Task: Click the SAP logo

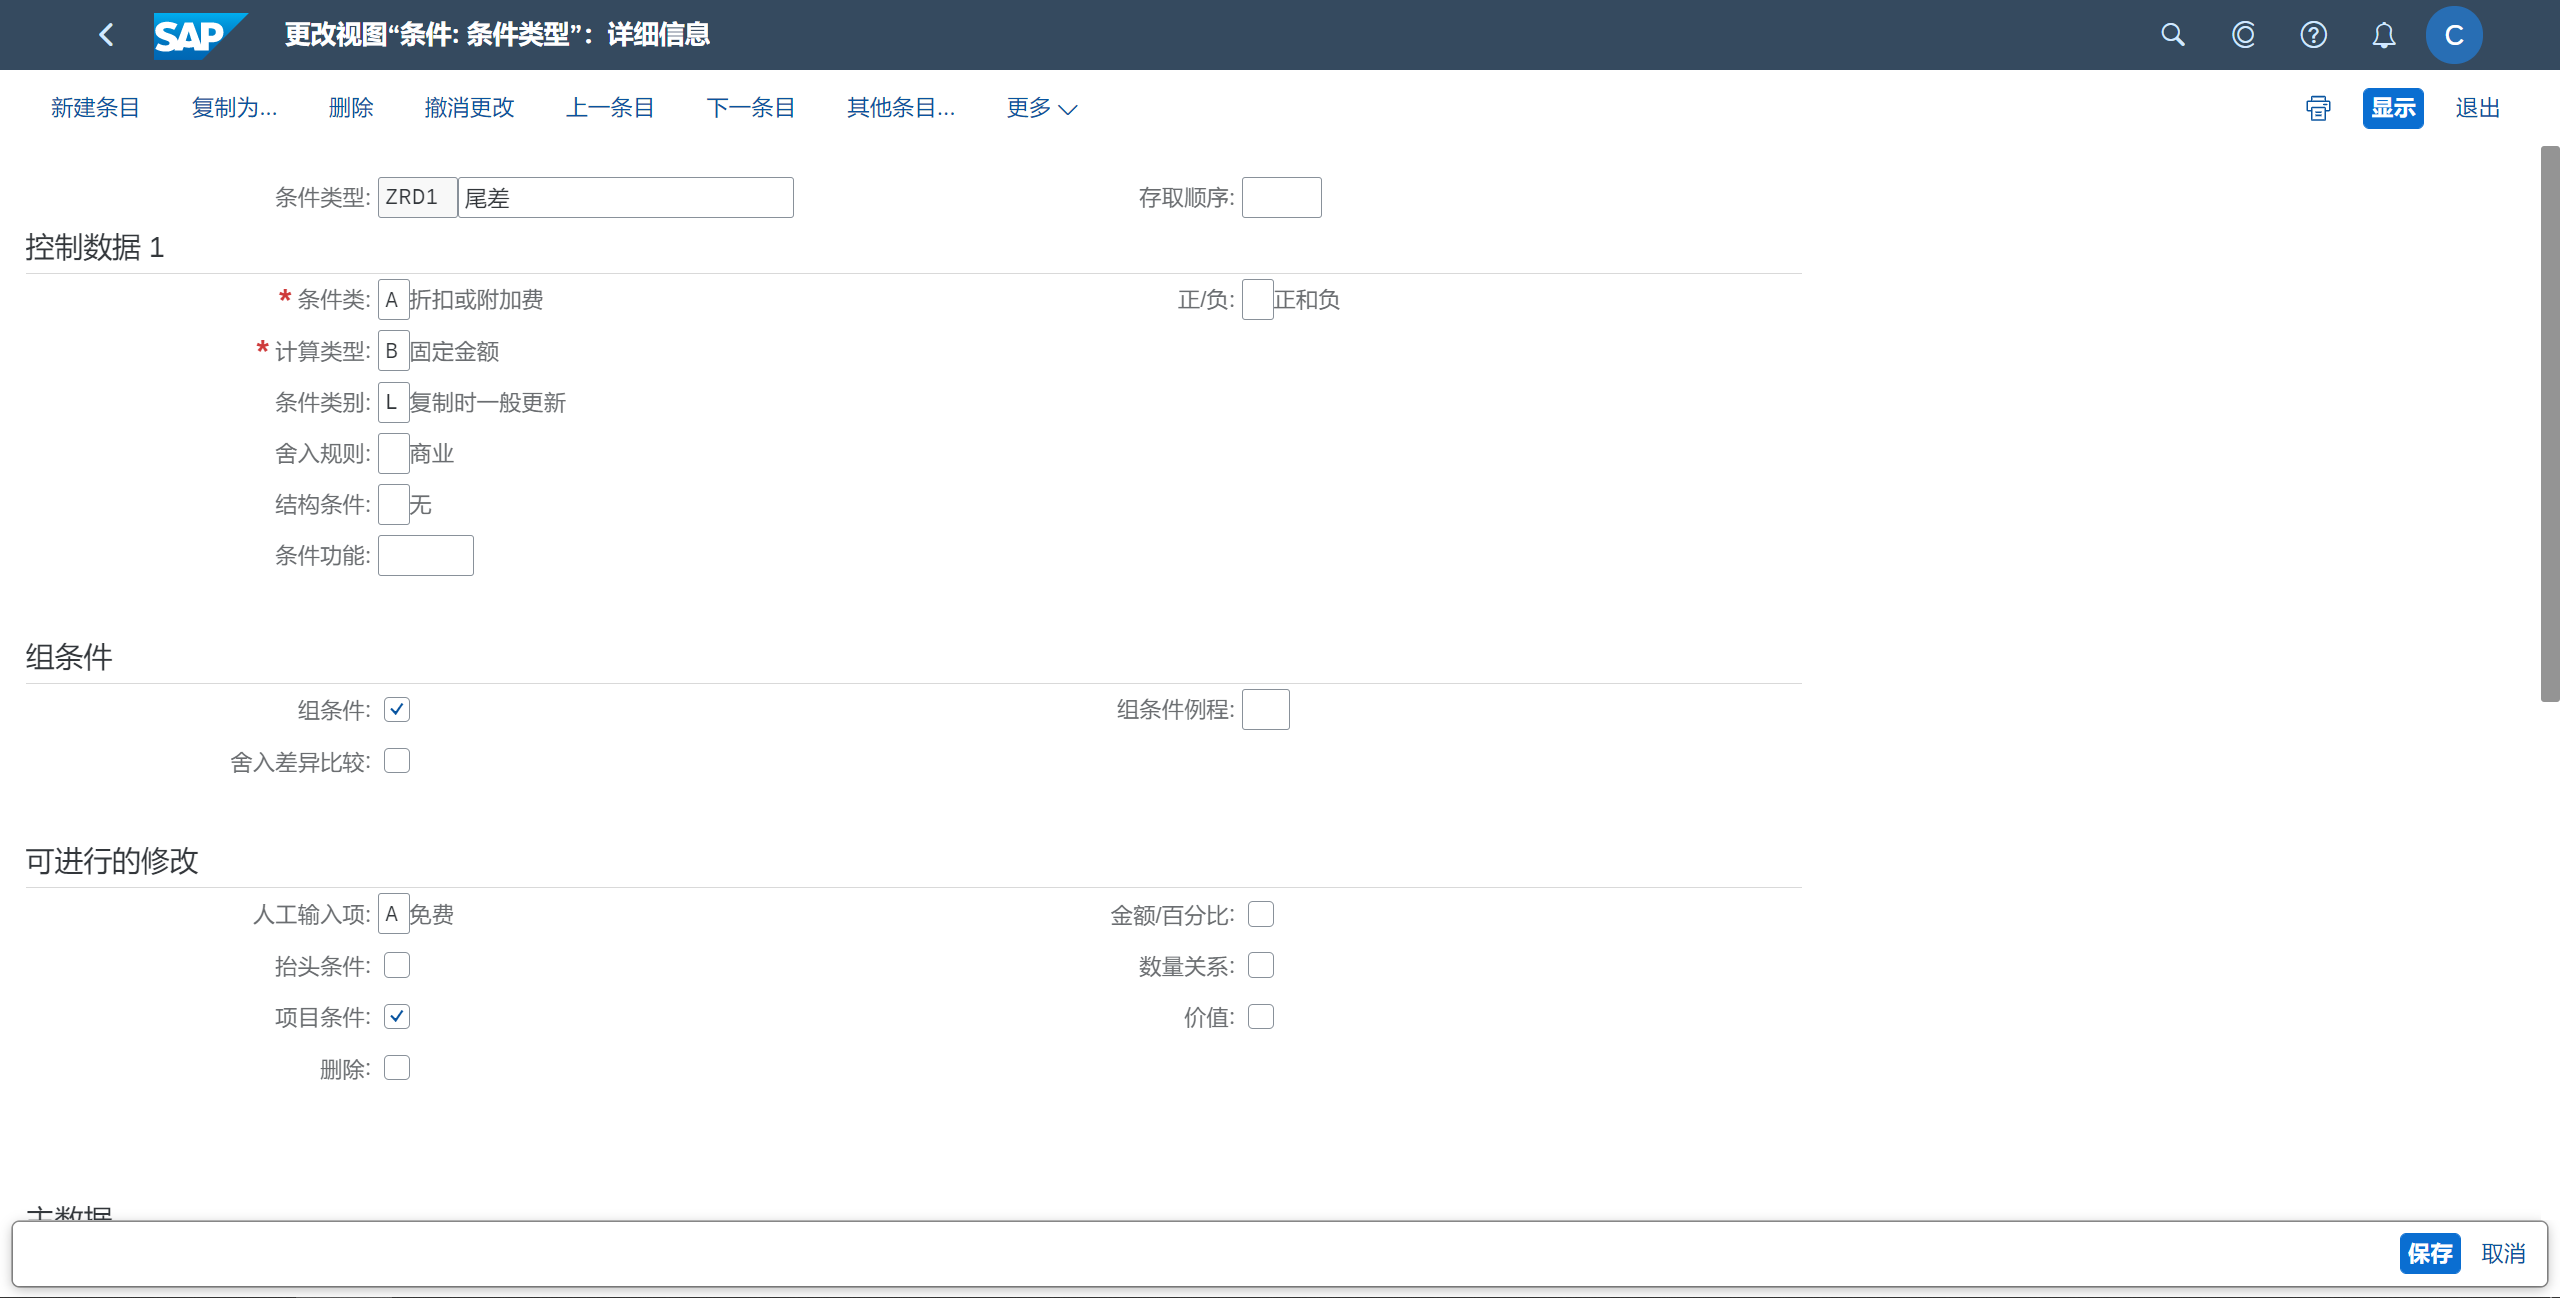Action: (x=198, y=35)
